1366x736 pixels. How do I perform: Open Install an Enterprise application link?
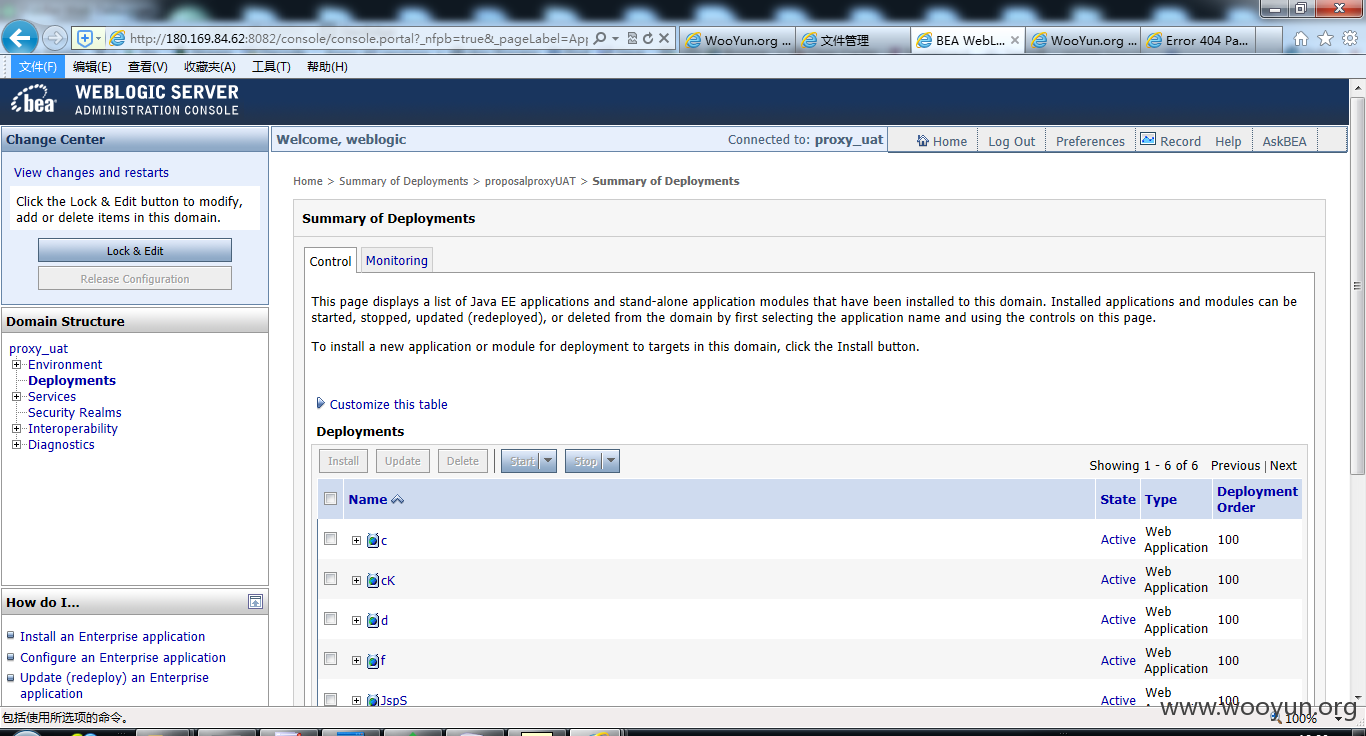(x=112, y=636)
